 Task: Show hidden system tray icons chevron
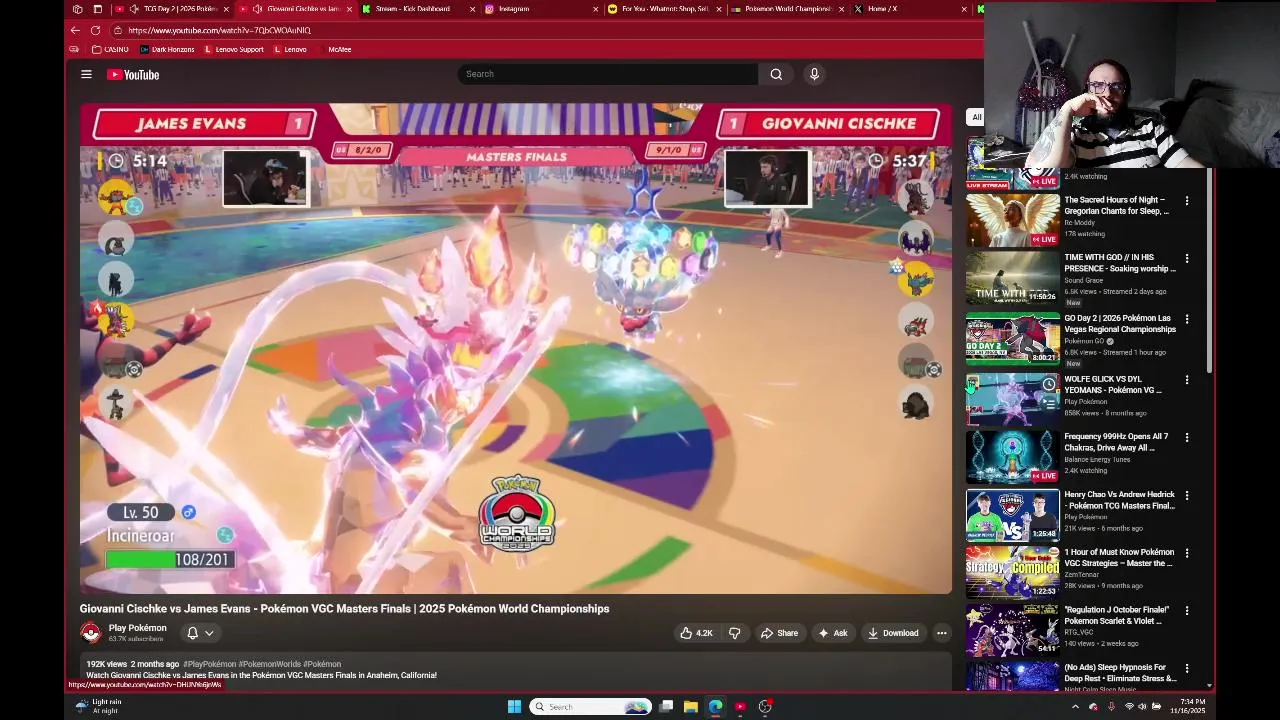click(x=1075, y=707)
